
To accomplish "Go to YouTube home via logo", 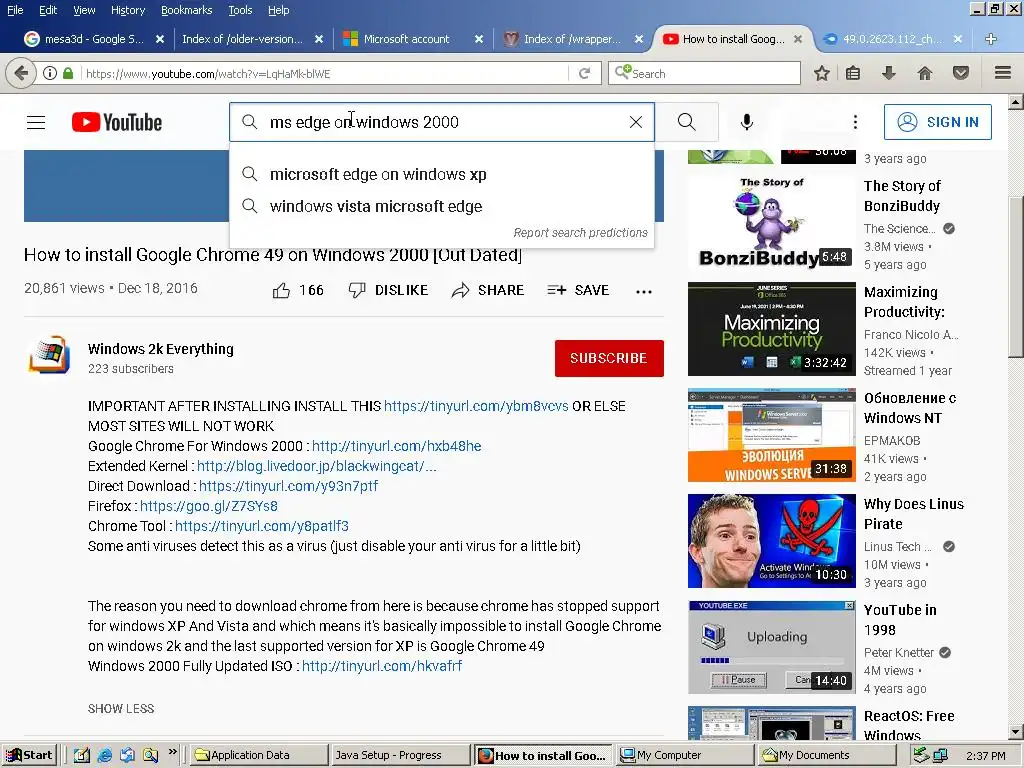I will 117,122.
